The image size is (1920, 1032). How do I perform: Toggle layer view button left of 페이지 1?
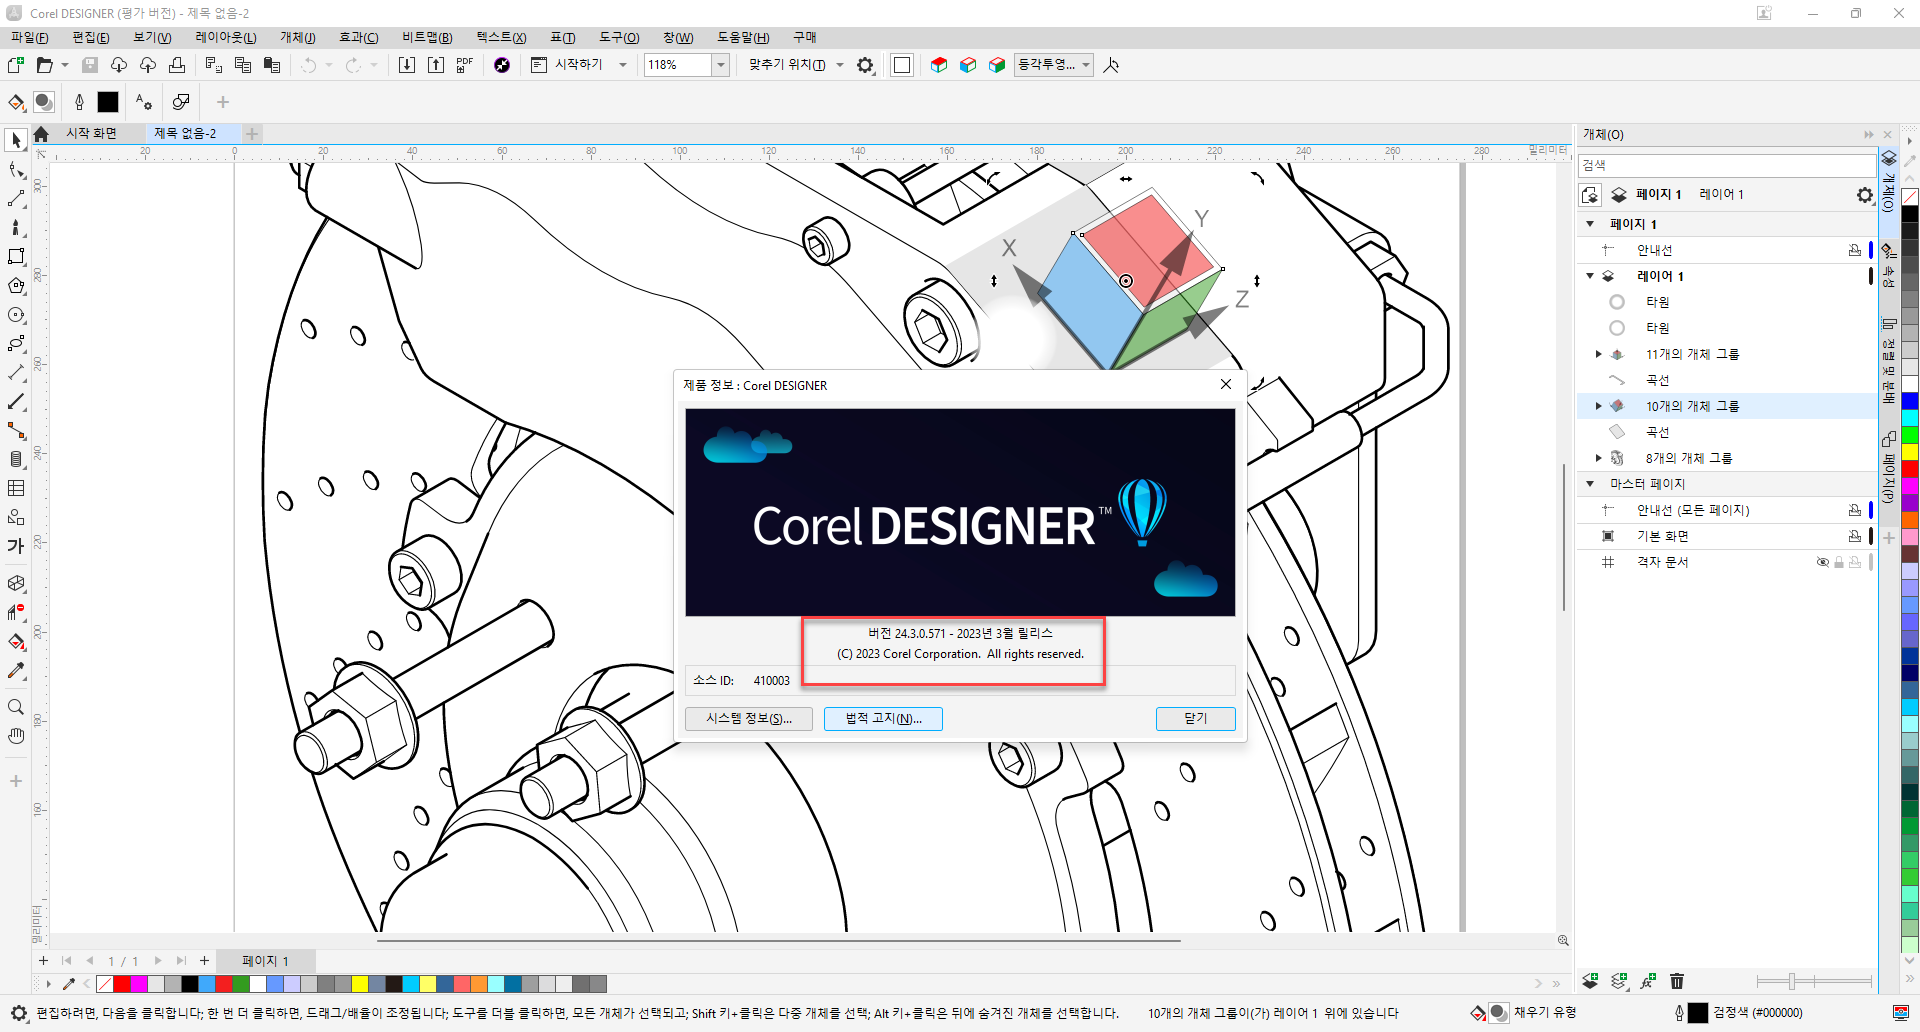tap(1590, 195)
